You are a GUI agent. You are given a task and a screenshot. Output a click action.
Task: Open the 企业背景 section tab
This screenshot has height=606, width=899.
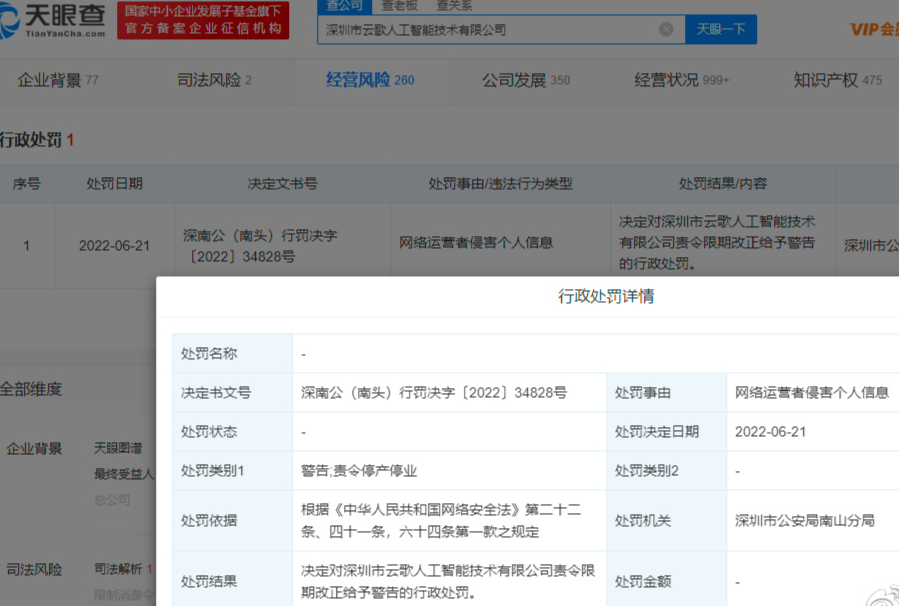[x=58, y=80]
